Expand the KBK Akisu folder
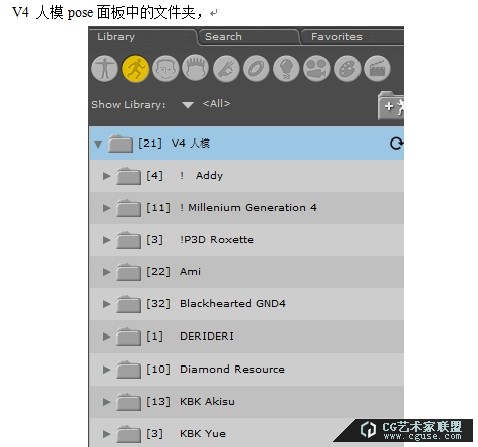 click(106, 402)
